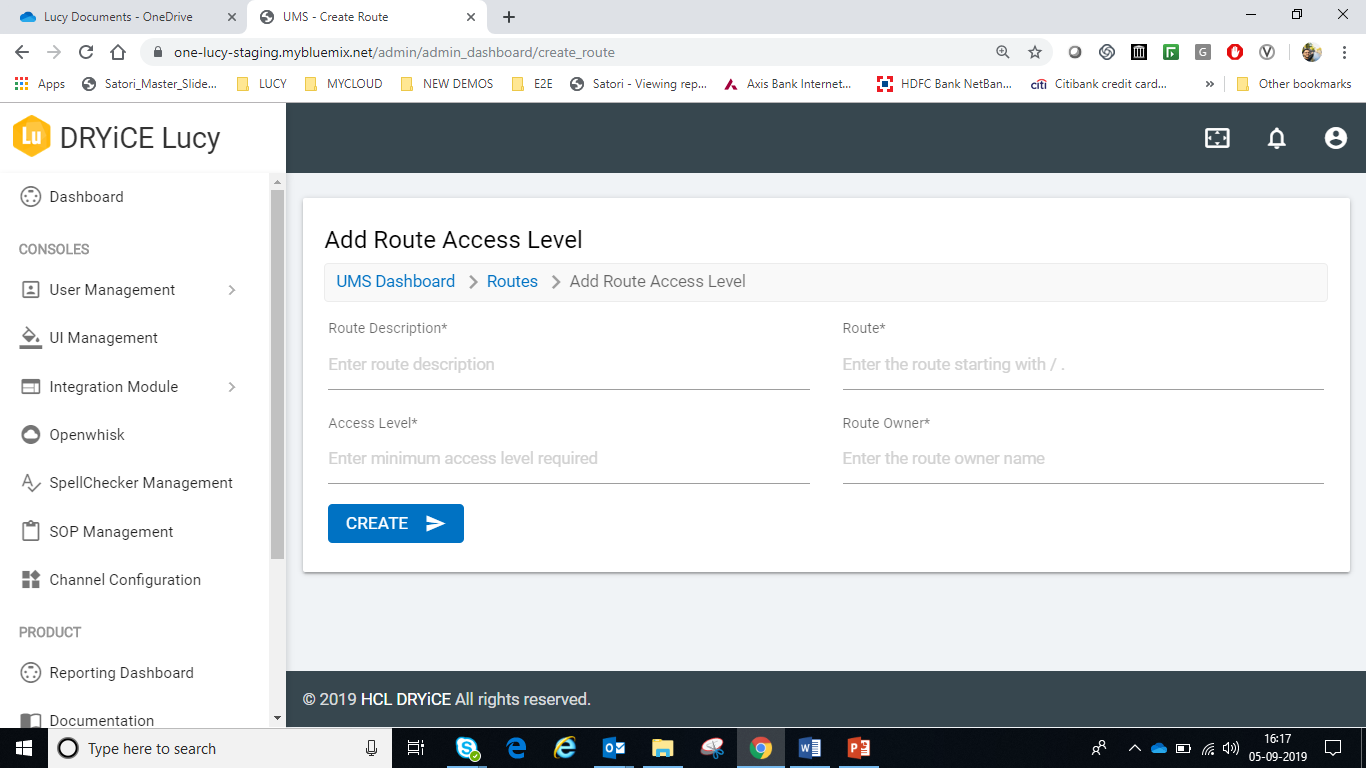Click the Reporting Dashboard icon
The width and height of the screenshot is (1366, 768).
[31, 673]
